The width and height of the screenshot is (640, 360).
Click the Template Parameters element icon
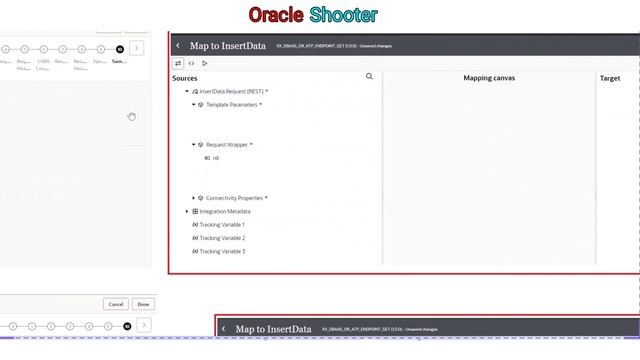coord(201,105)
